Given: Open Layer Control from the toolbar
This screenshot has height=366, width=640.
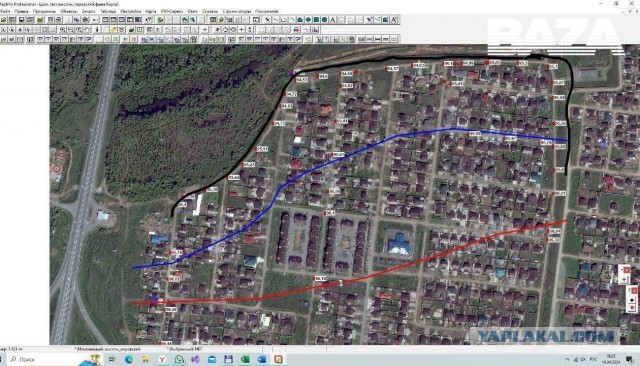Looking at the screenshot, I should point(131,29).
